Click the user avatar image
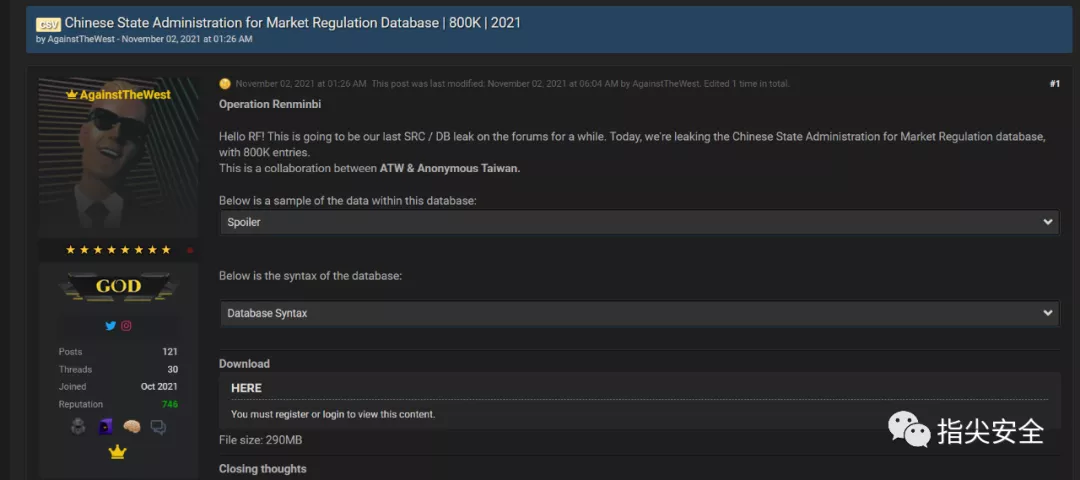 pyautogui.click(x=118, y=157)
